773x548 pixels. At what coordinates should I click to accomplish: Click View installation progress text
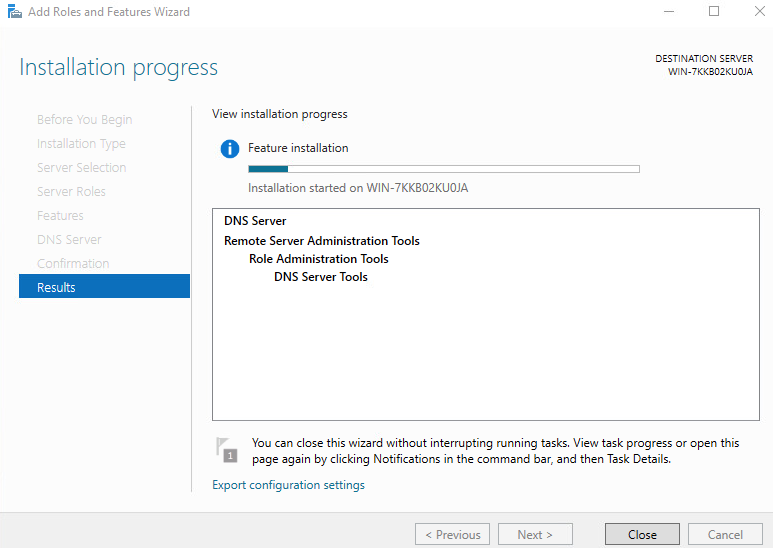(x=280, y=114)
